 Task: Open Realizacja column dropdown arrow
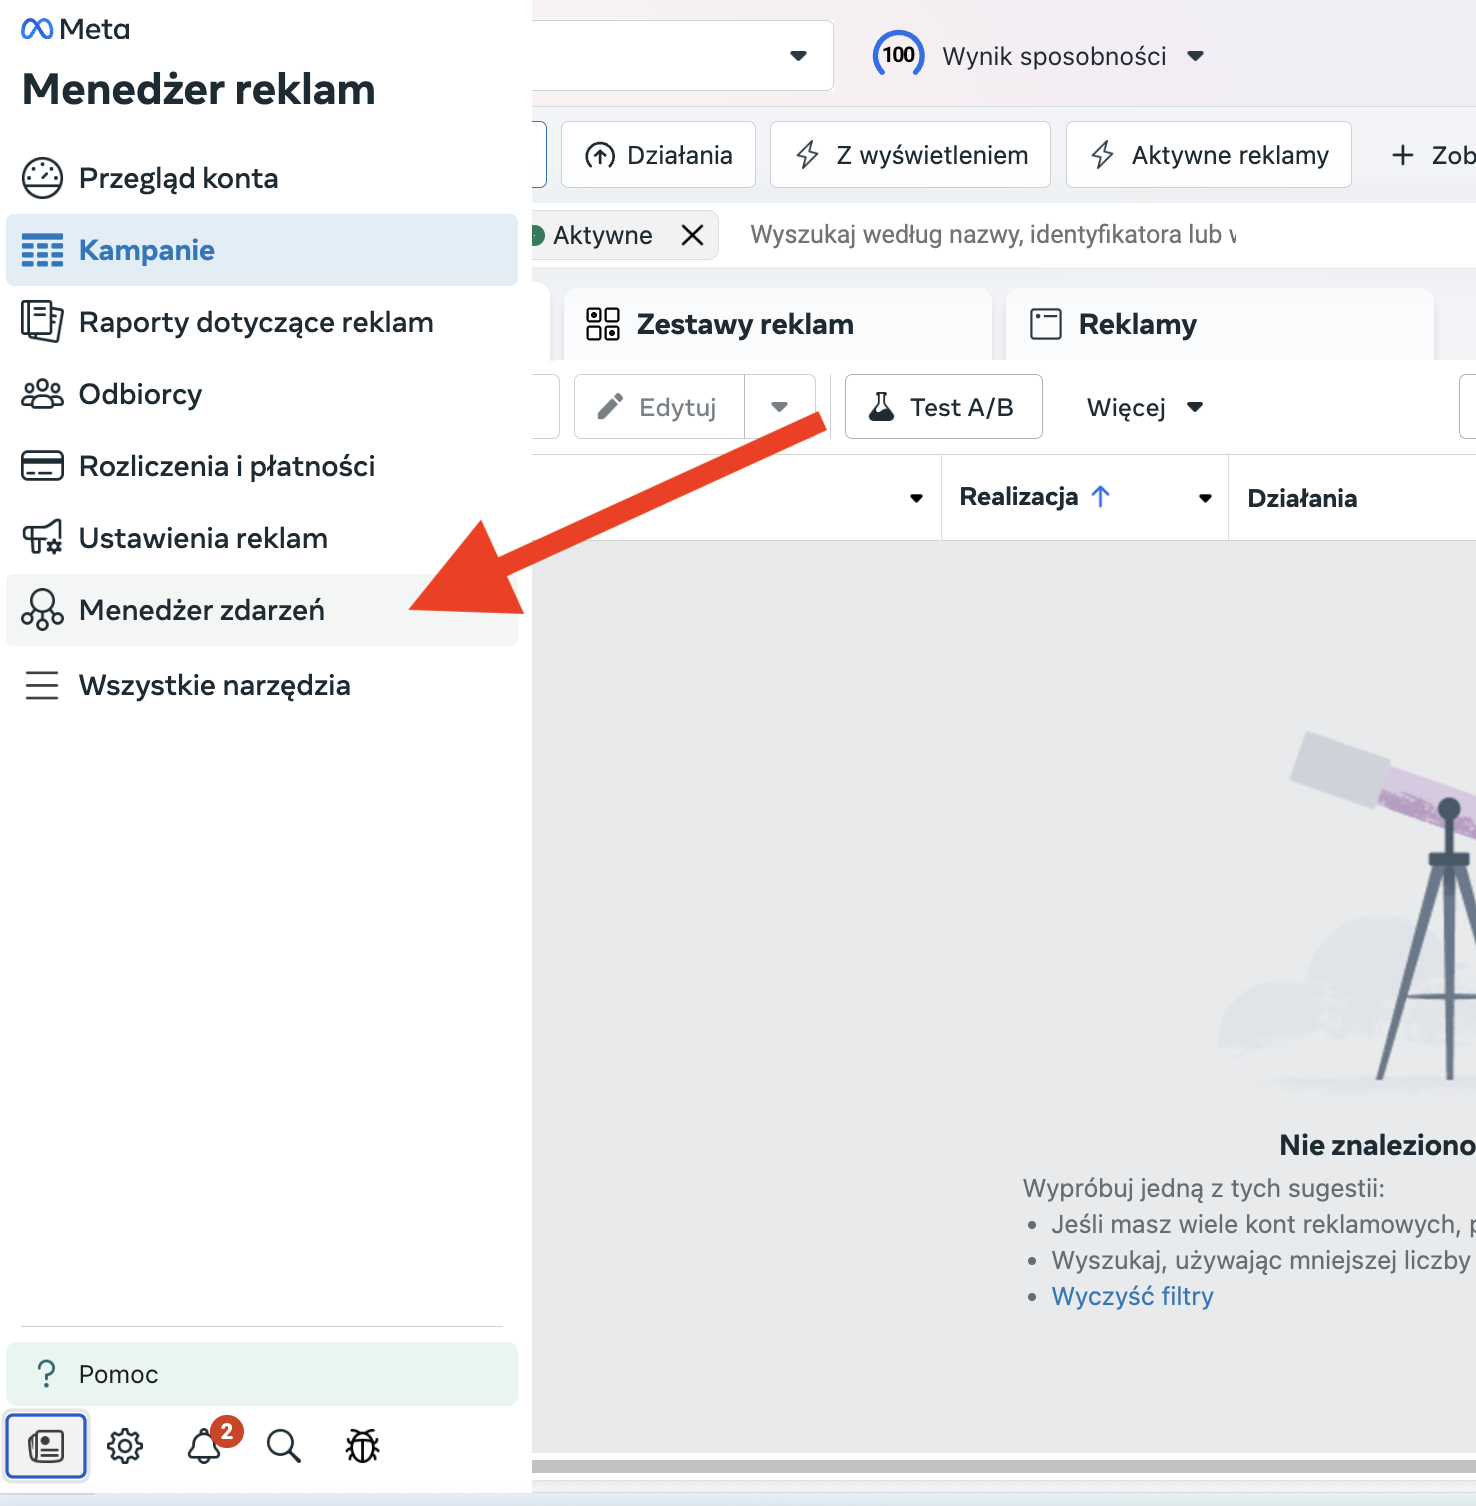pyautogui.click(x=1206, y=498)
